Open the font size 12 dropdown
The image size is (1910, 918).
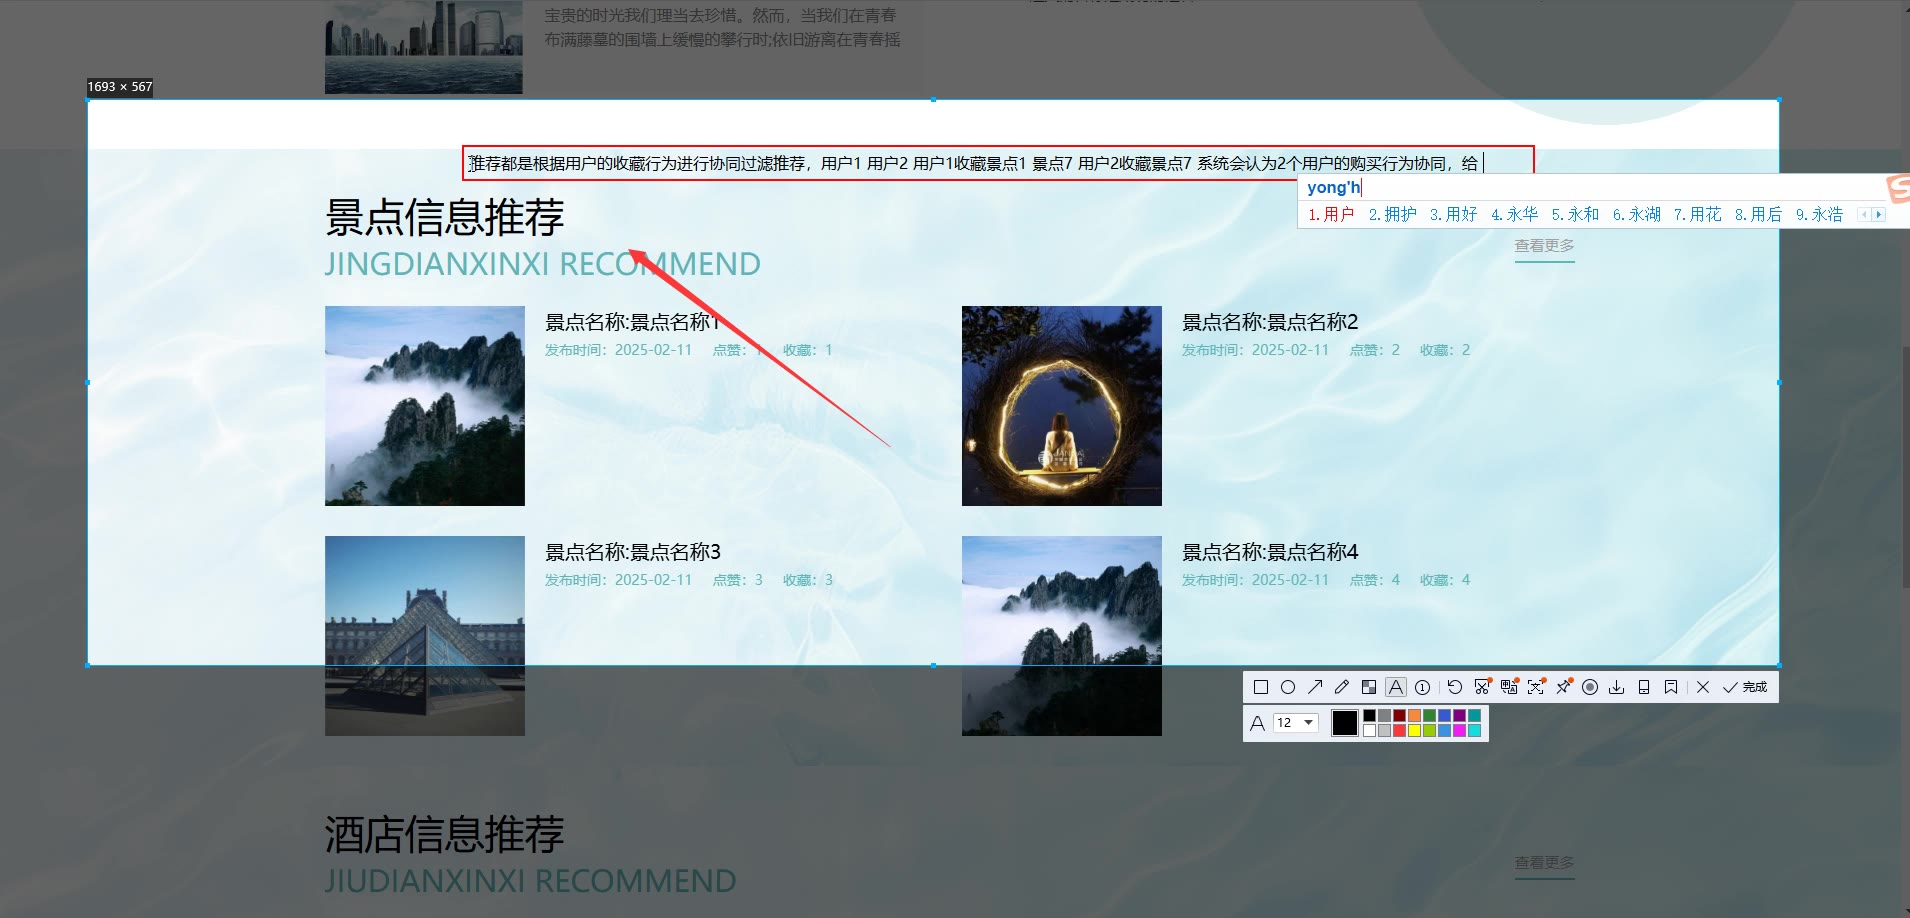1296,723
